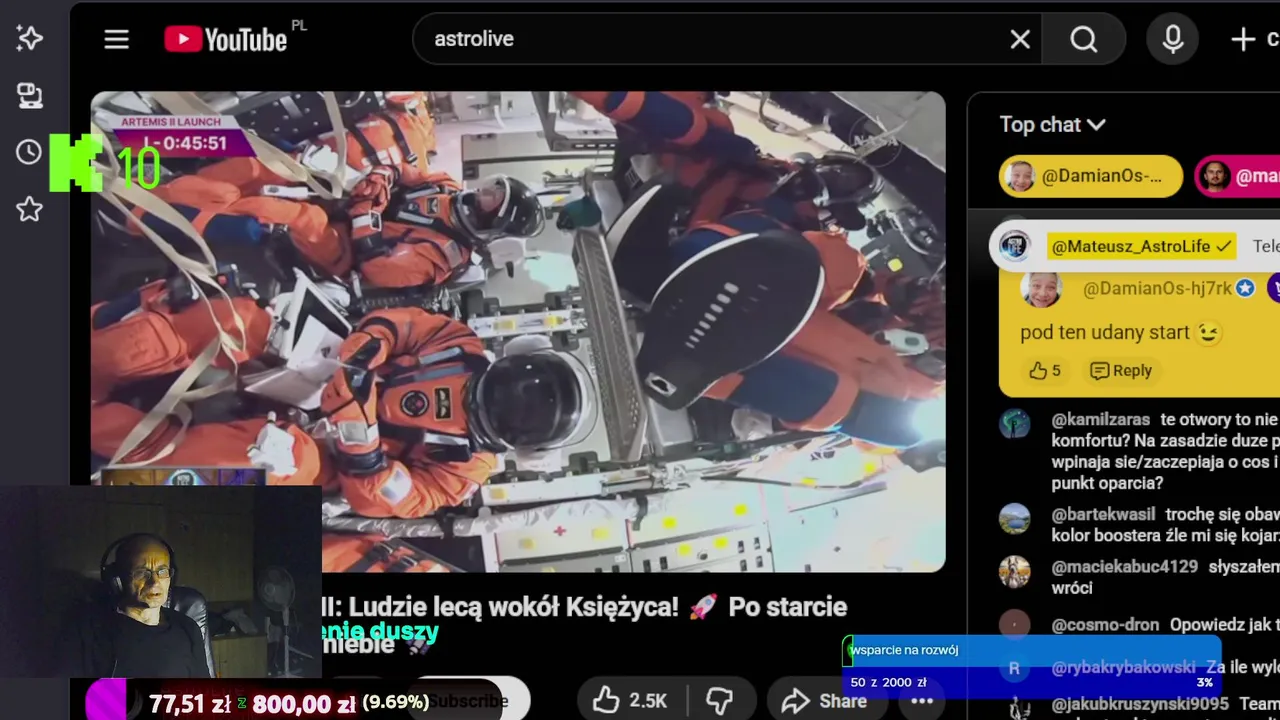The width and height of the screenshot is (1280, 720).
Task: Start voice search with microphone
Action: [x=1173, y=39]
